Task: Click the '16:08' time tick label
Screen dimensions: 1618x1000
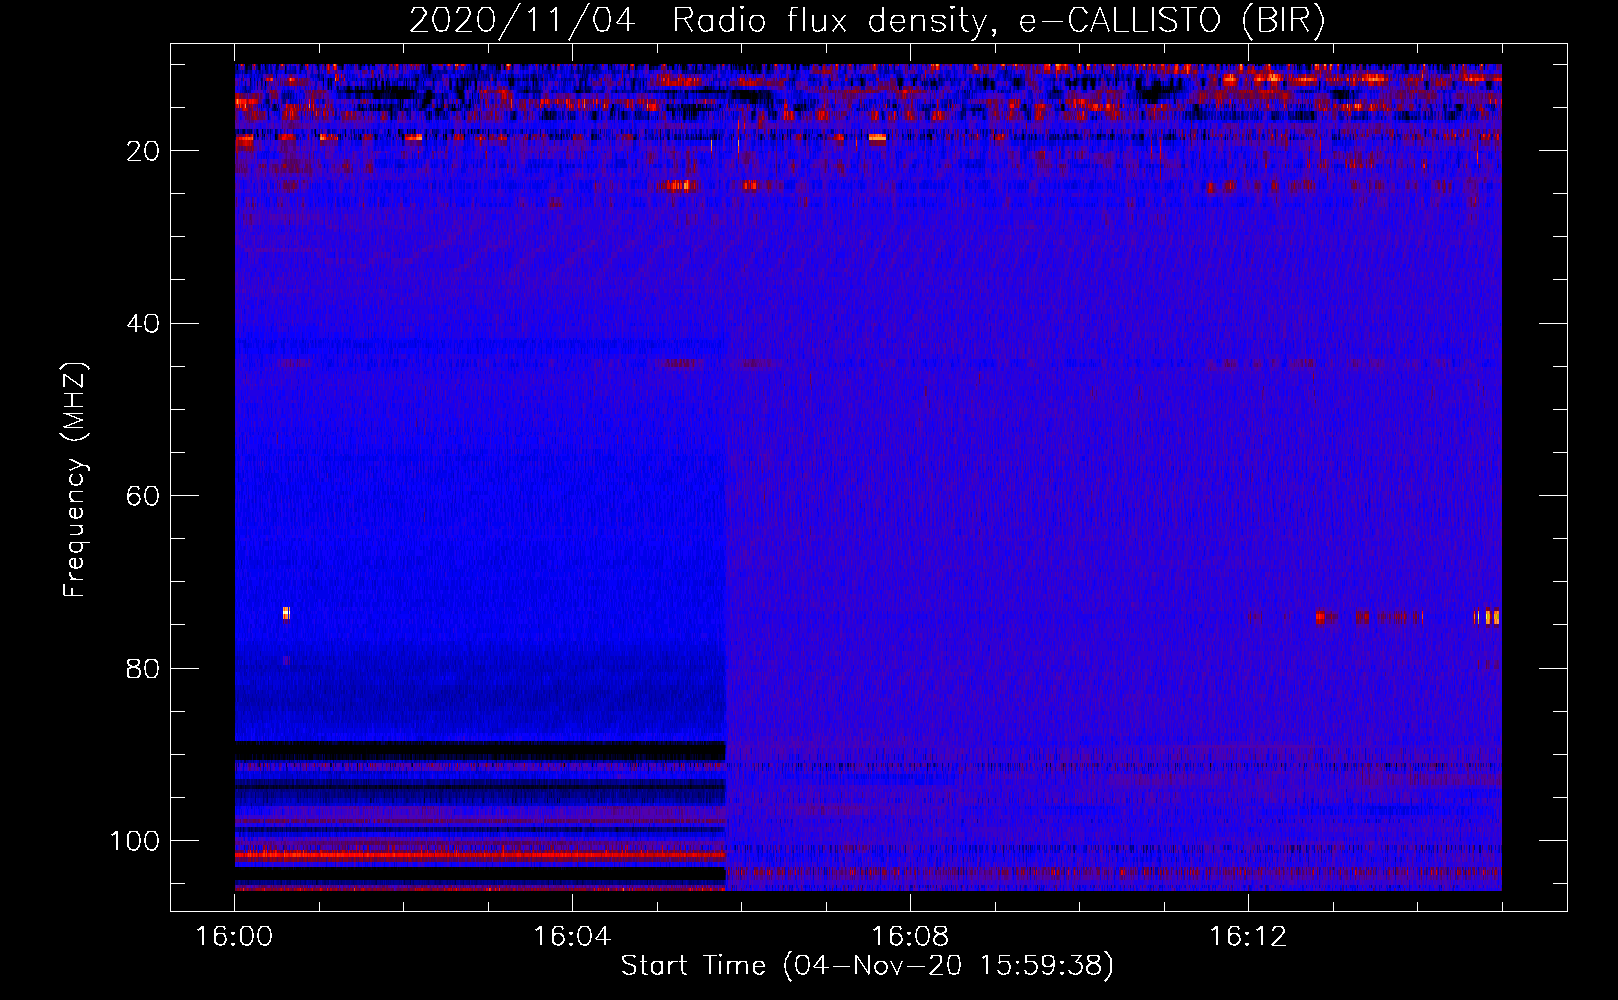Action: pyautogui.click(x=910, y=937)
